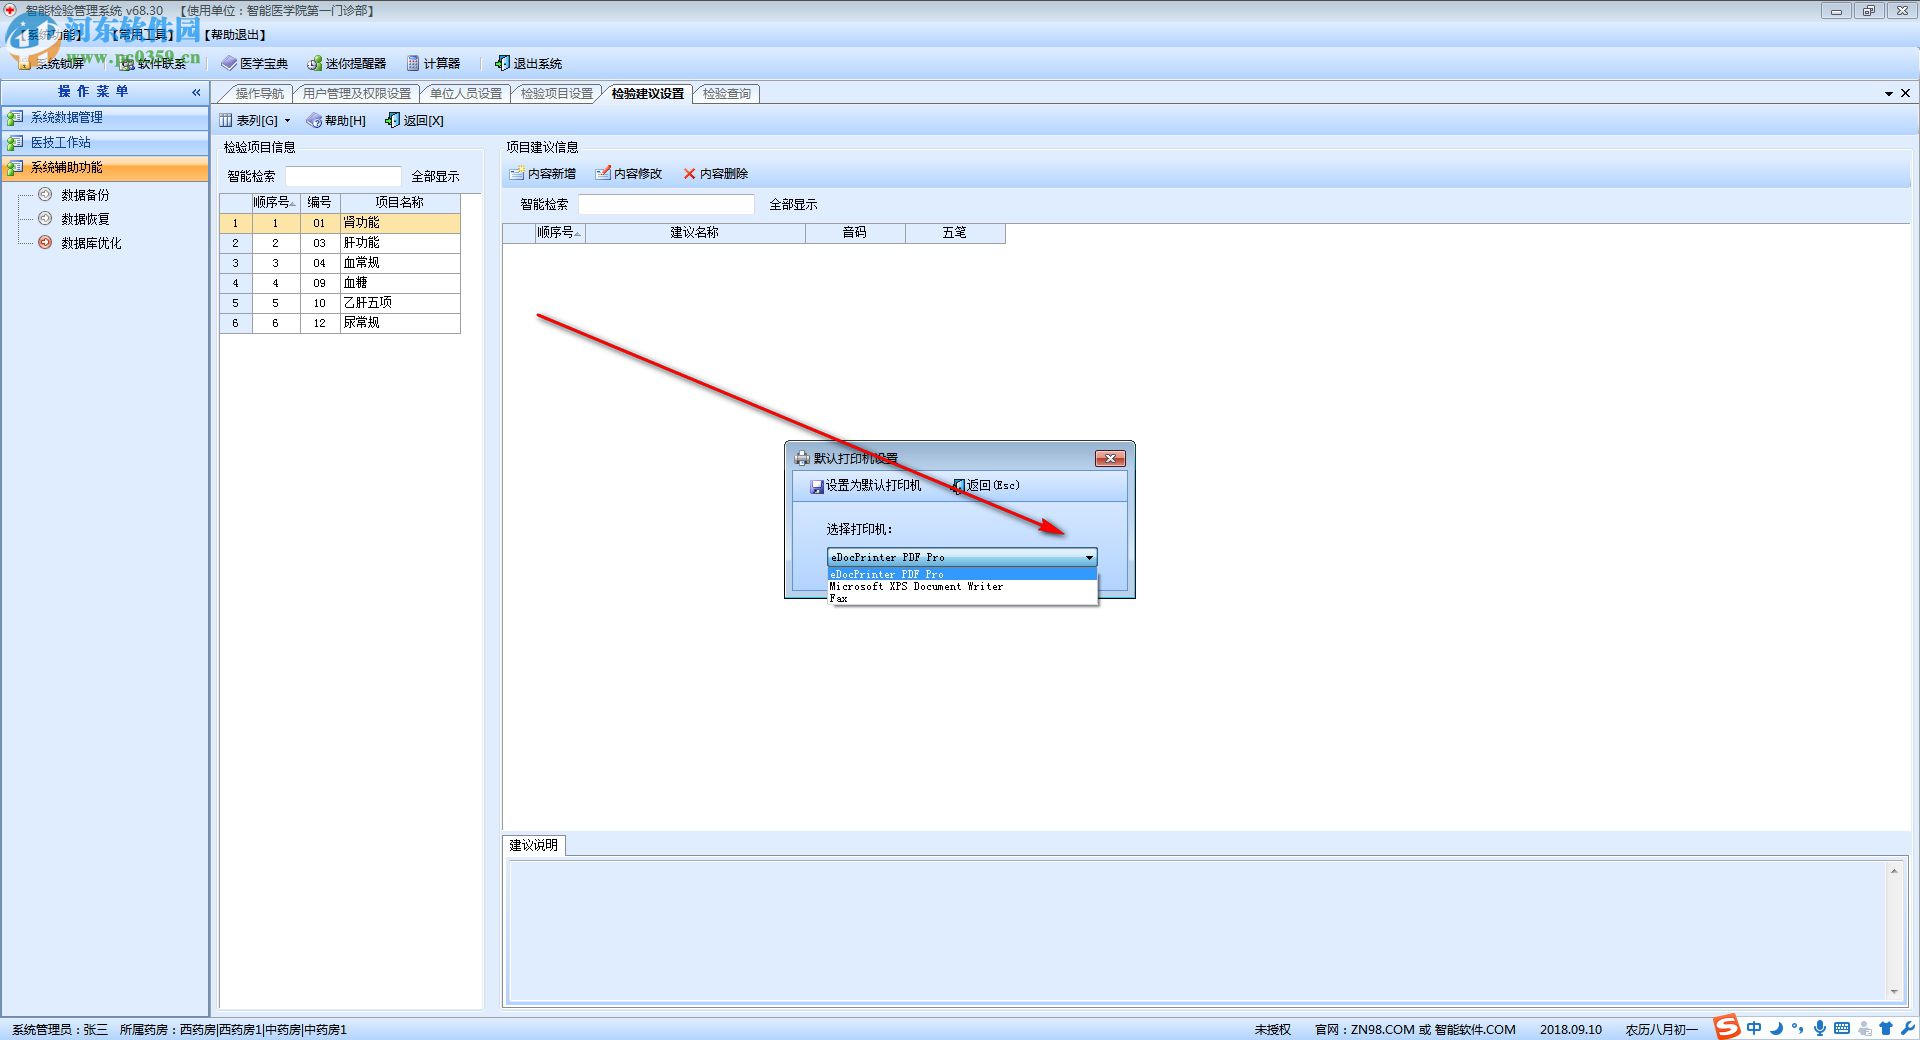Click the Sogou skin shirt icon
Image resolution: width=1920 pixels, height=1040 pixels.
tap(1886, 1028)
